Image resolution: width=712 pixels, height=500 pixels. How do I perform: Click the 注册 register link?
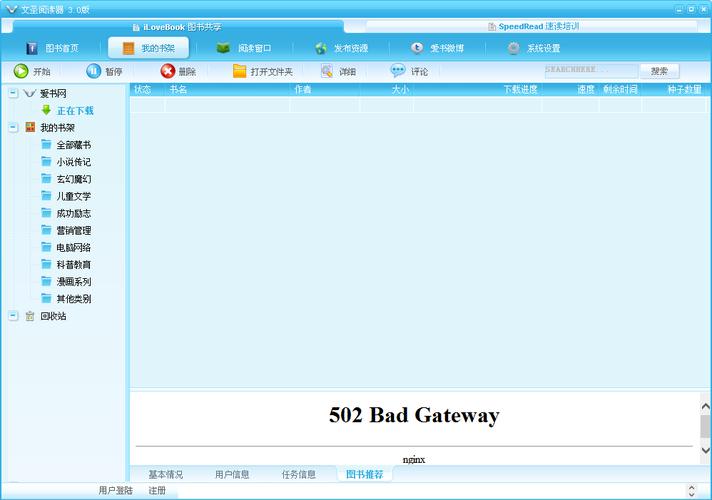coord(157,490)
